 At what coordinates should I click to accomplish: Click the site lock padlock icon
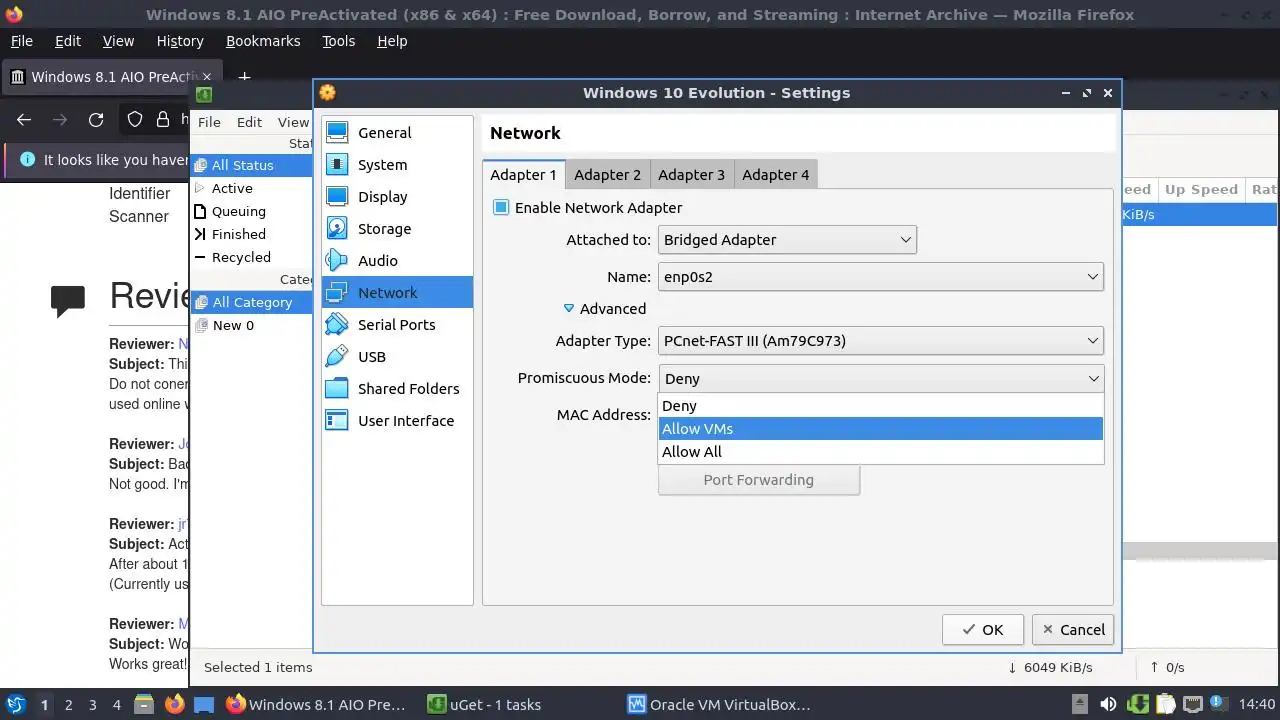coord(163,120)
